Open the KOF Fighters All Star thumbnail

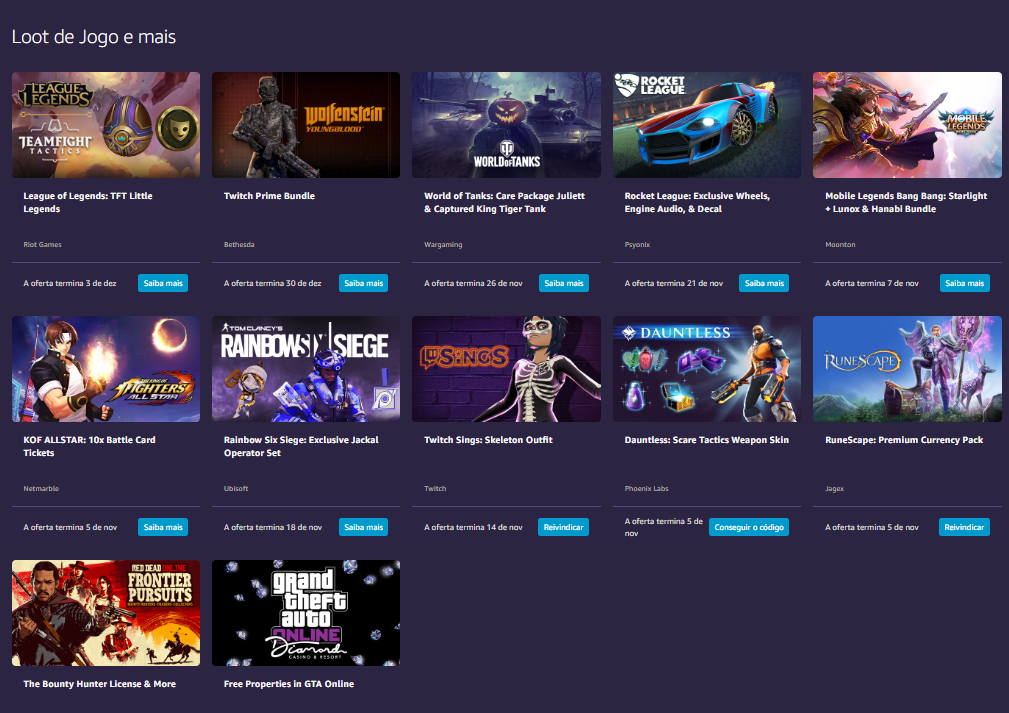click(106, 369)
